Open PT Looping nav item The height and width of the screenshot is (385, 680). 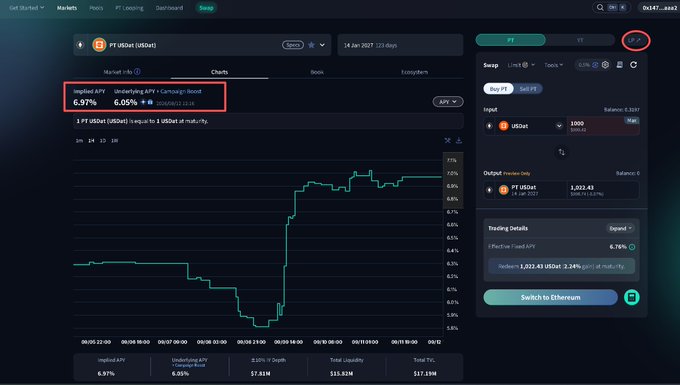(x=129, y=8)
